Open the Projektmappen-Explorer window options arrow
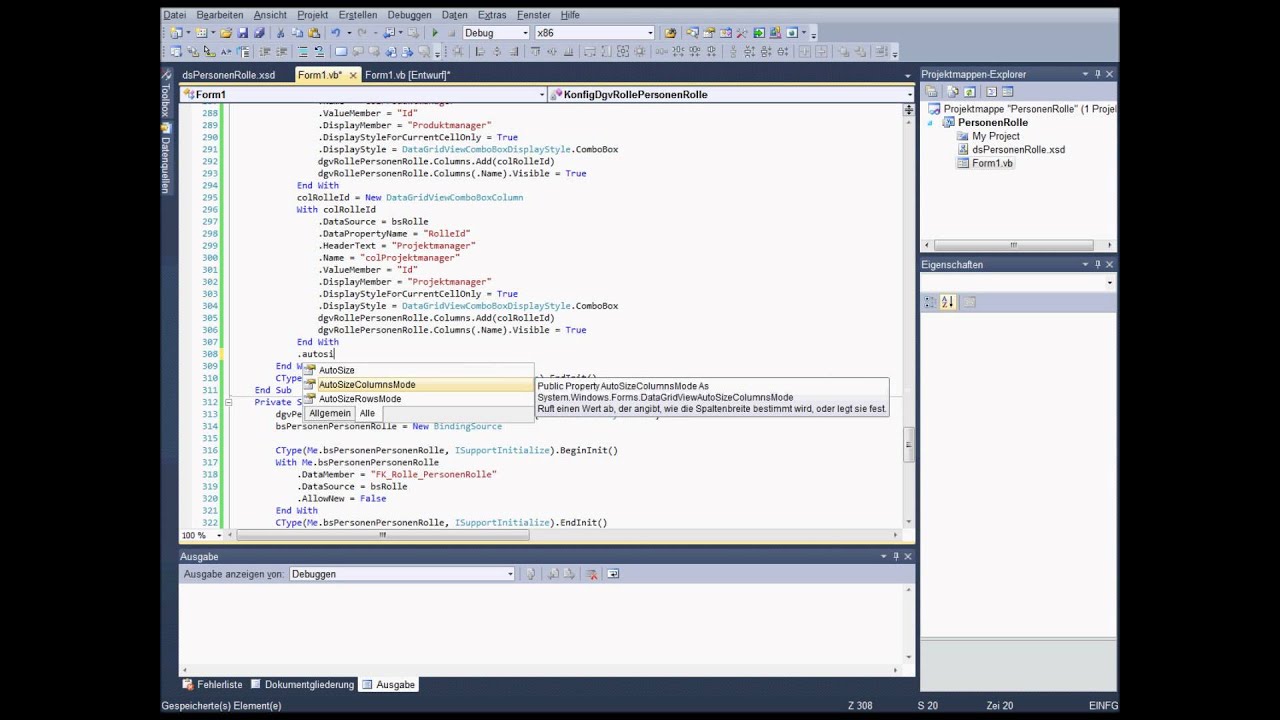Image resolution: width=1280 pixels, height=720 pixels. pyautogui.click(x=1085, y=74)
